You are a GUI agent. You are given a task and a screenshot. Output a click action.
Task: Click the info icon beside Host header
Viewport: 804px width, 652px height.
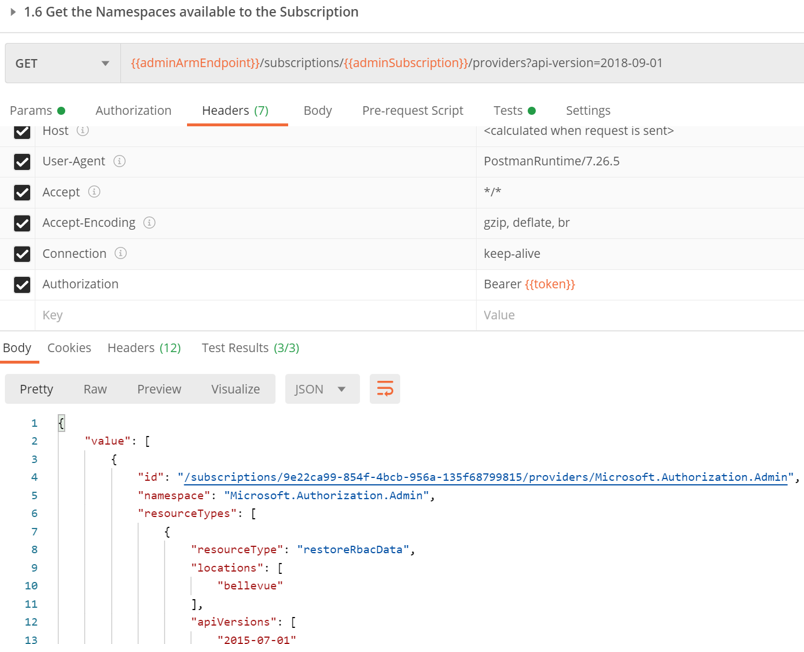[x=83, y=131]
